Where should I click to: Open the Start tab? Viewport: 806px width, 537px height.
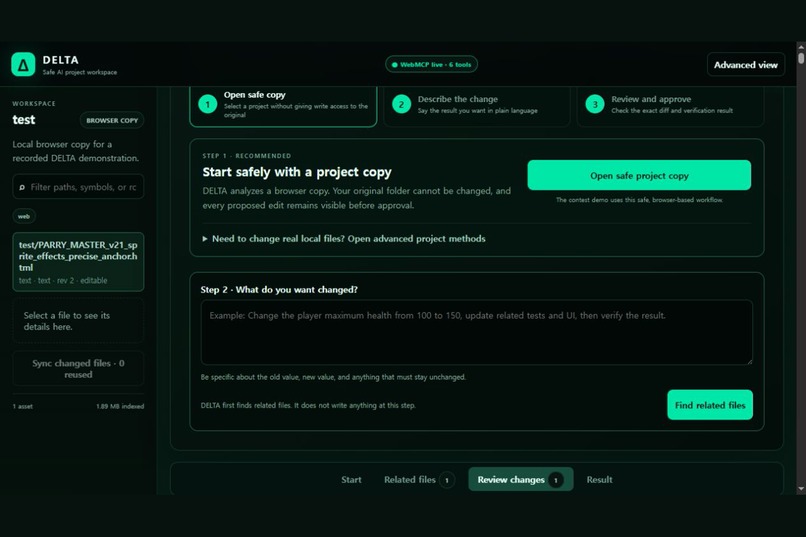(x=351, y=479)
